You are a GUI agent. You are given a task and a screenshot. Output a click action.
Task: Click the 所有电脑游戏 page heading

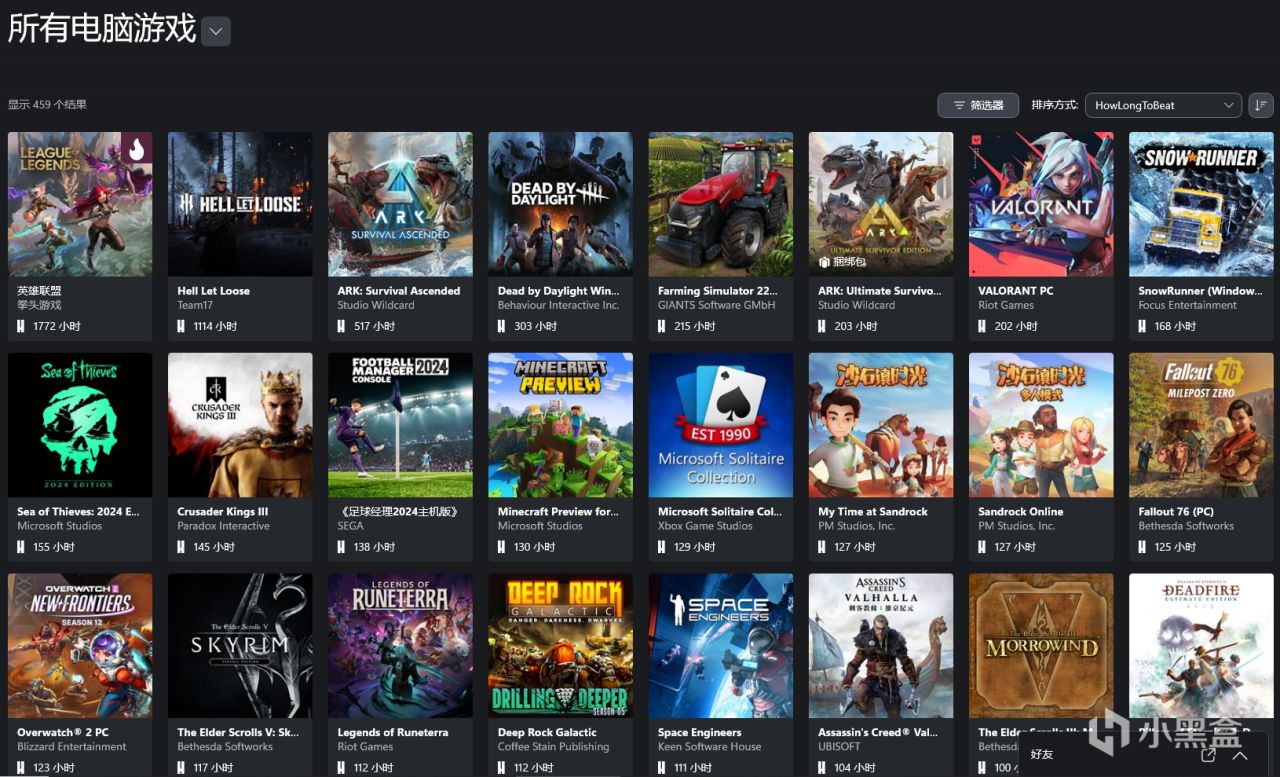click(102, 28)
